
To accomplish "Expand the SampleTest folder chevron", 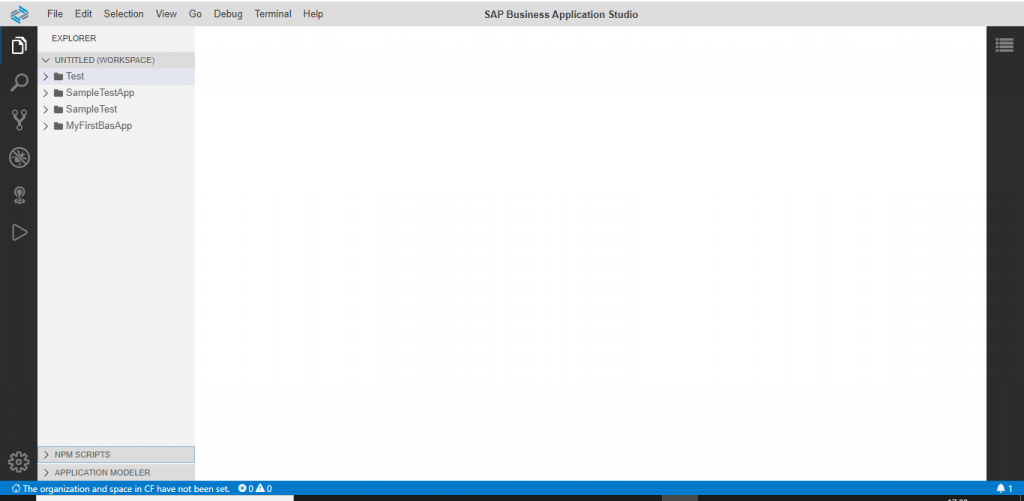I will (x=46, y=109).
